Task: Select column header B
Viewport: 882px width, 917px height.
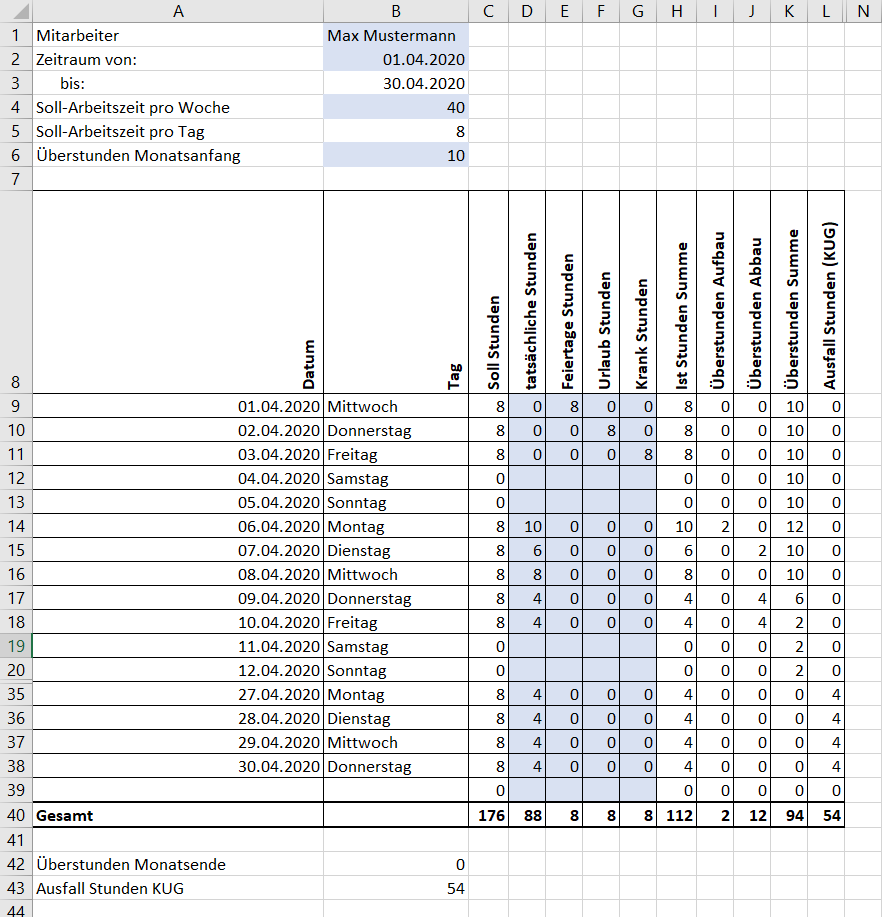Action: click(396, 11)
